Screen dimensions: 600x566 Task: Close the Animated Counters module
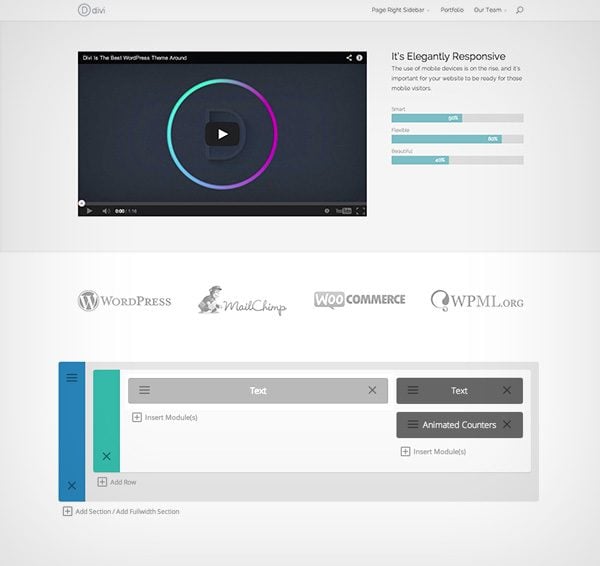click(507, 424)
